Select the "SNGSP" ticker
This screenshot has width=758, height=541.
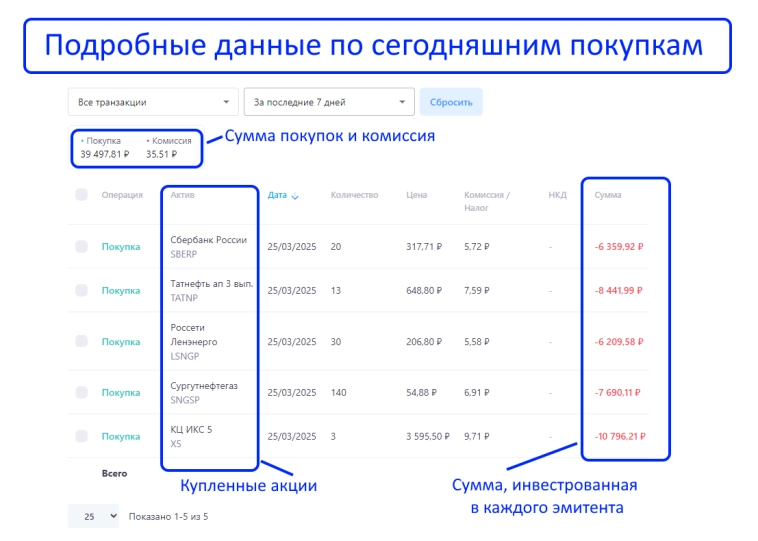(185, 400)
